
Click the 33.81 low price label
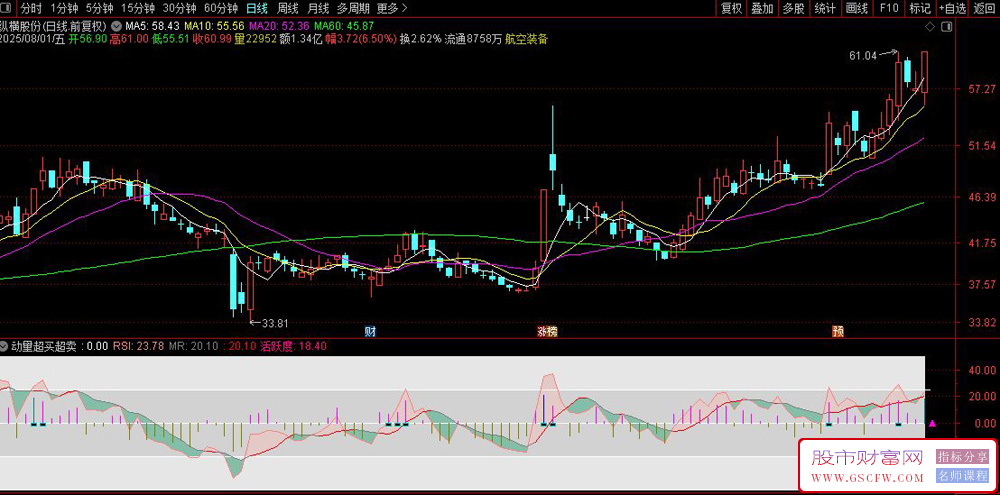(275, 323)
